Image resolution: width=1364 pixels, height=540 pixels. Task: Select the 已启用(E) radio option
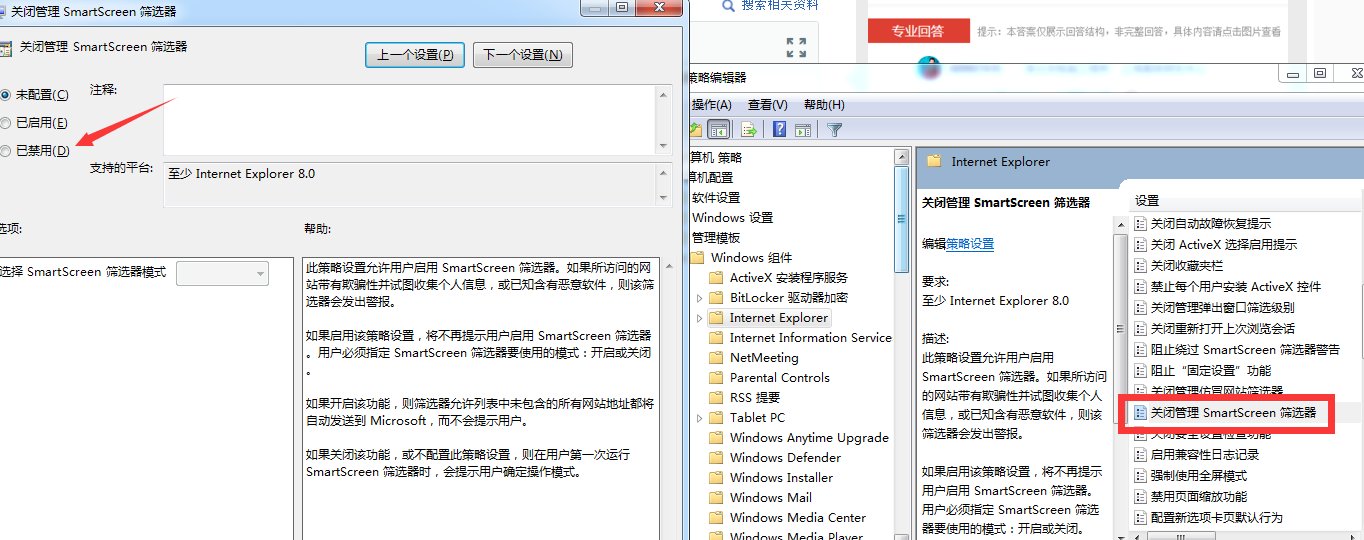[x=5, y=122]
